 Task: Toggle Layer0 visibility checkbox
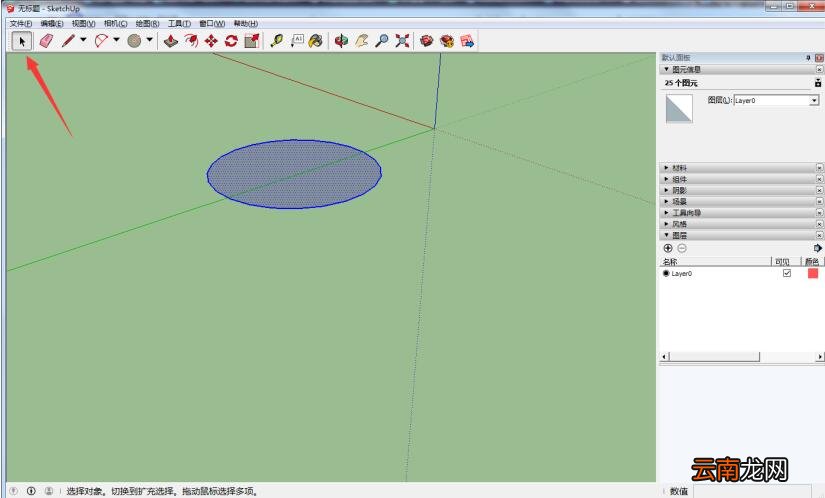pyautogui.click(x=787, y=273)
